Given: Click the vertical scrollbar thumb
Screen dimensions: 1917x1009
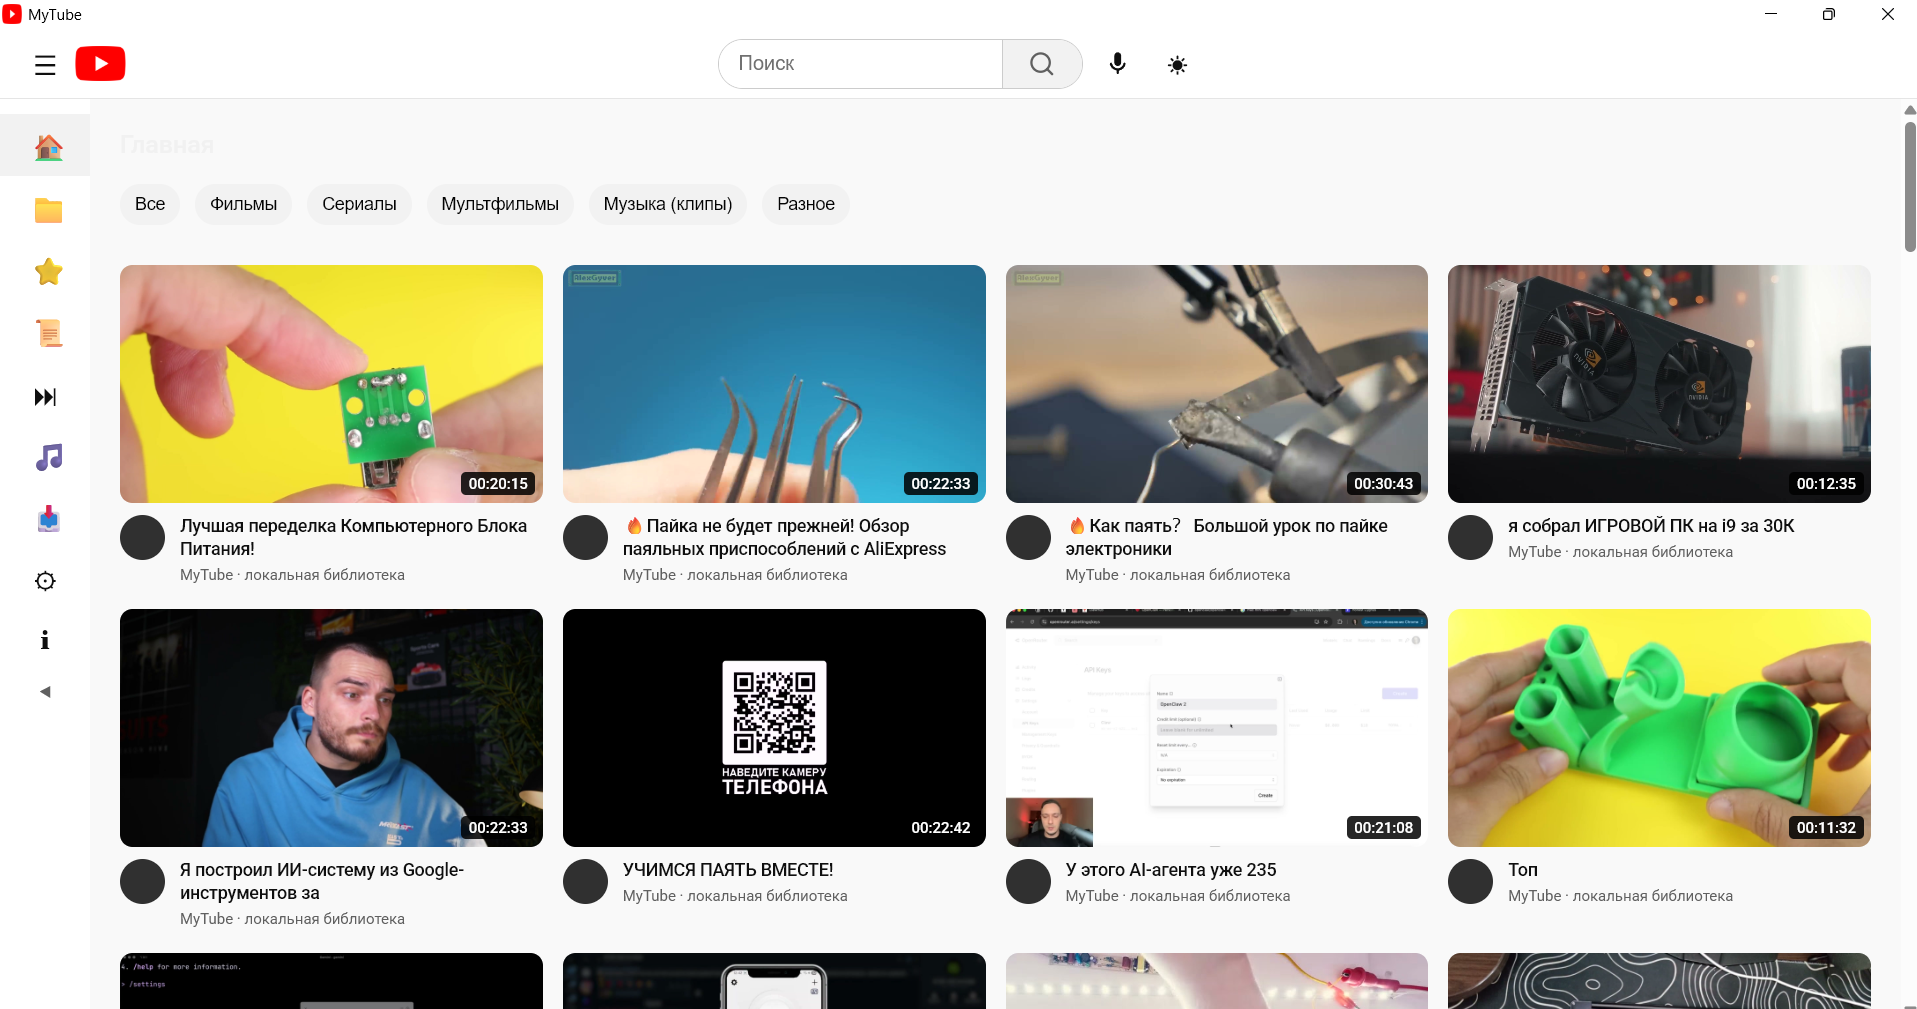Looking at the screenshot, I should (1909, 187).
